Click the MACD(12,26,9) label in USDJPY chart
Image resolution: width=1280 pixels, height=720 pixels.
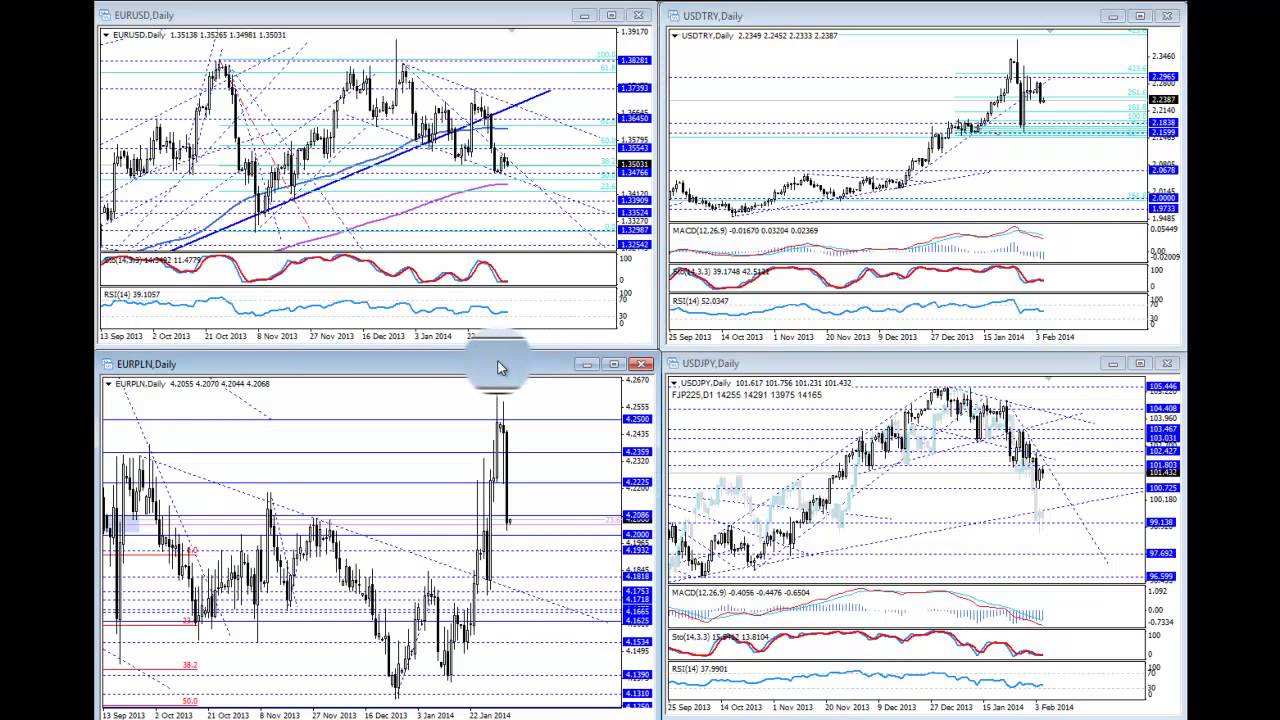(741, 593)
